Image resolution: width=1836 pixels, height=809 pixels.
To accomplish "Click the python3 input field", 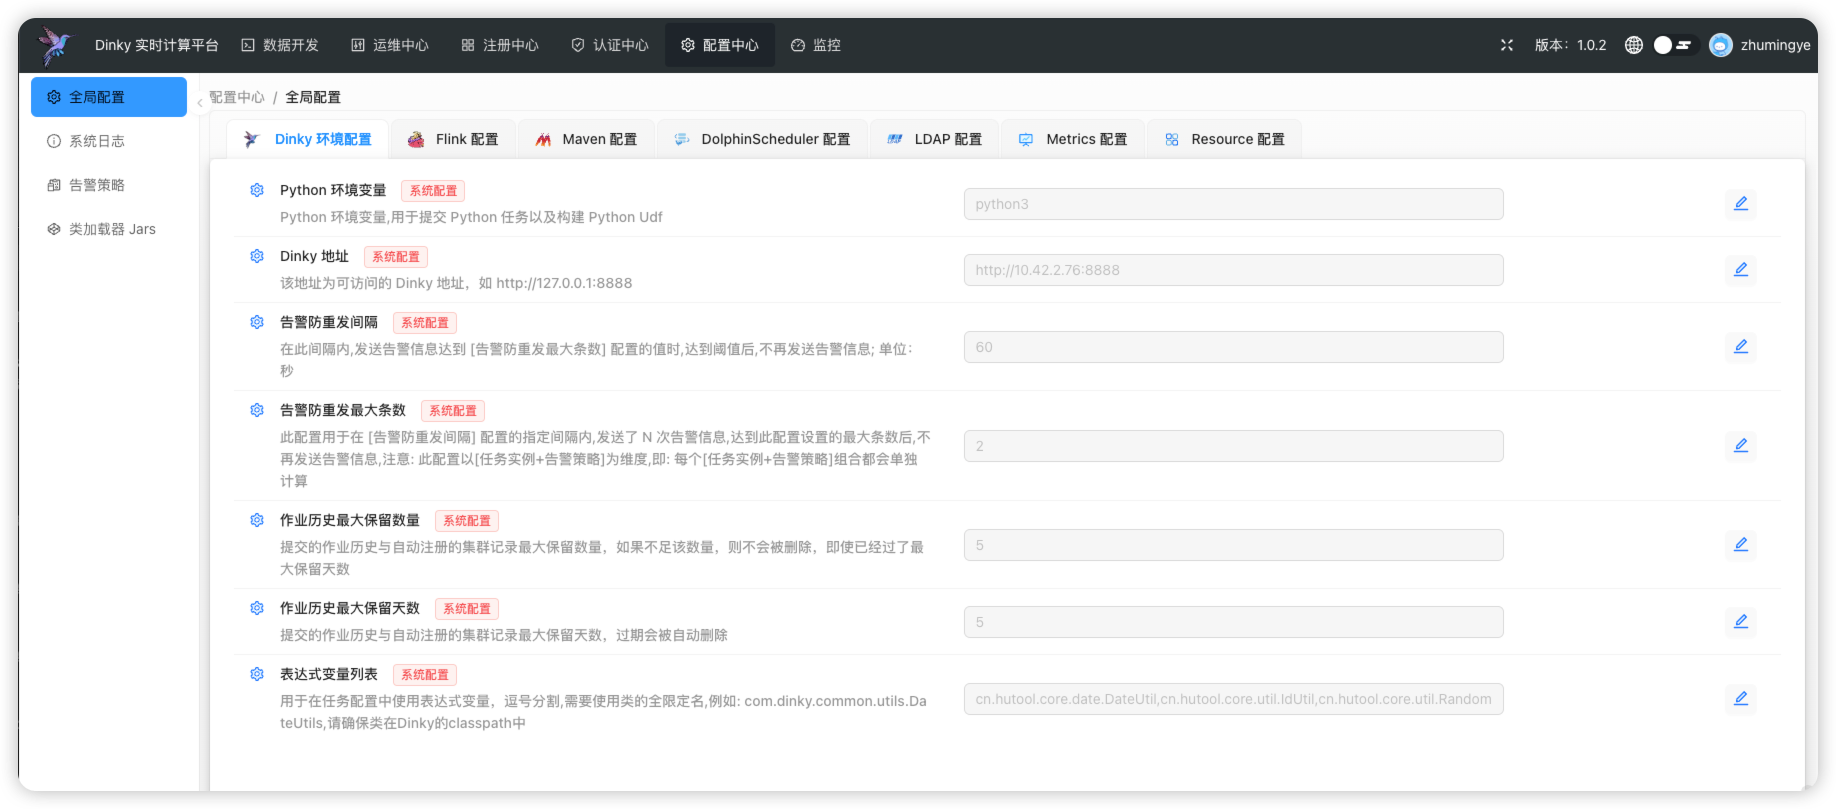I will coord(1233,204).
